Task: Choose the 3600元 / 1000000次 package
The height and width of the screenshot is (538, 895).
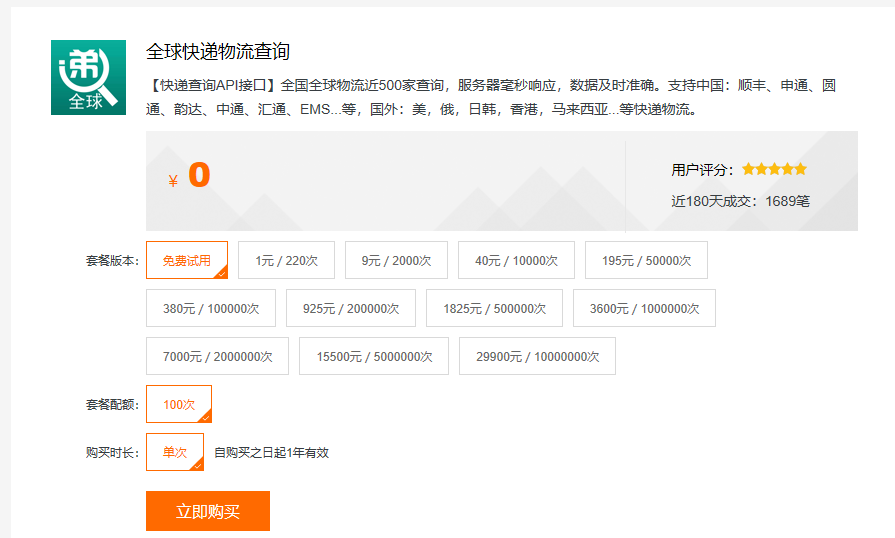Action: 644,308
